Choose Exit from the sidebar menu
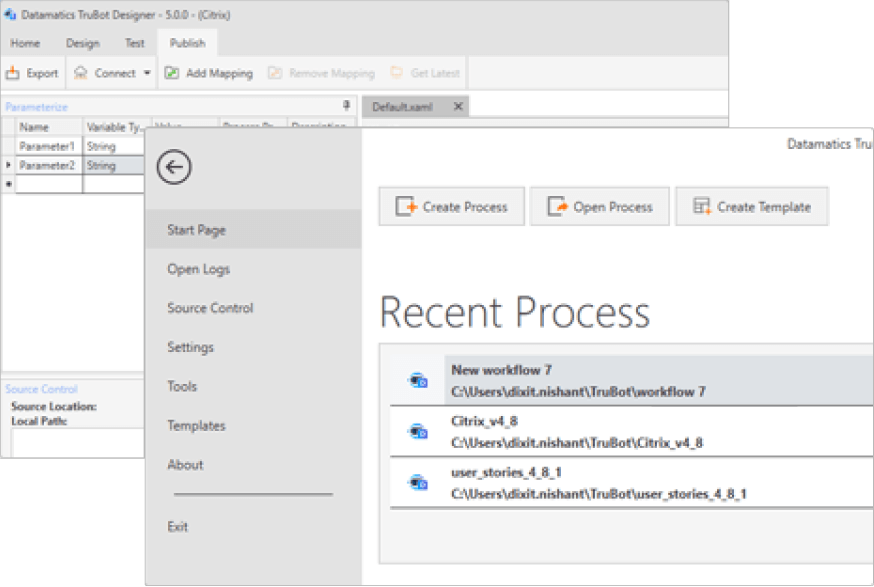 point(178,526)
